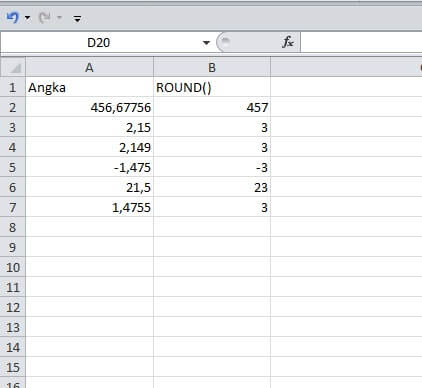This screenshot has height=388, width=422.
Task: Select column B header
Action: tap(212, 68)
